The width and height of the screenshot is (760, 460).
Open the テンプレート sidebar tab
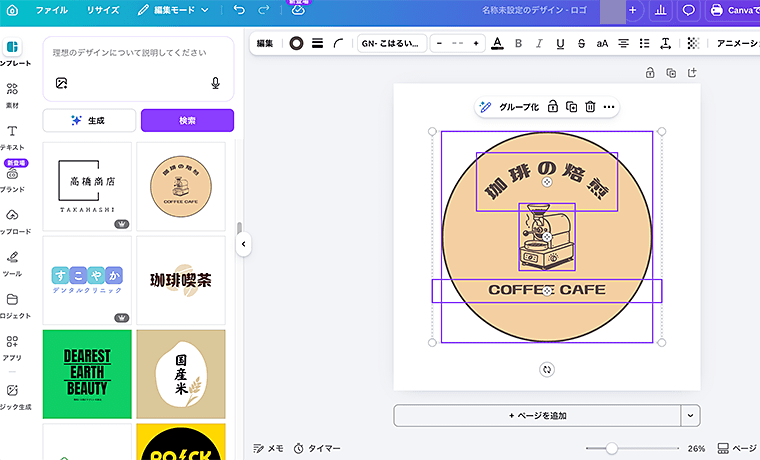(x=13, y=52)
